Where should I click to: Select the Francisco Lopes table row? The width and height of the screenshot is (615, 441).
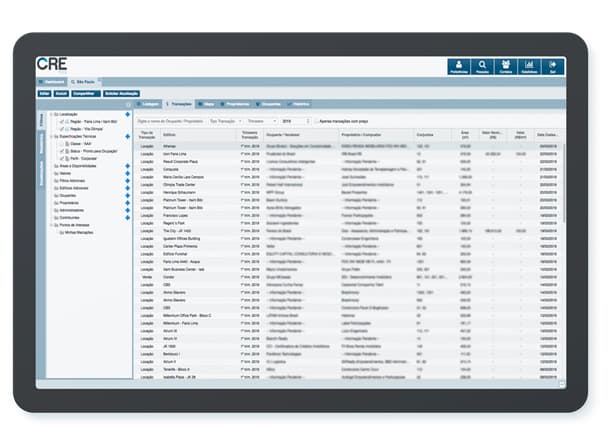[349, 215]
